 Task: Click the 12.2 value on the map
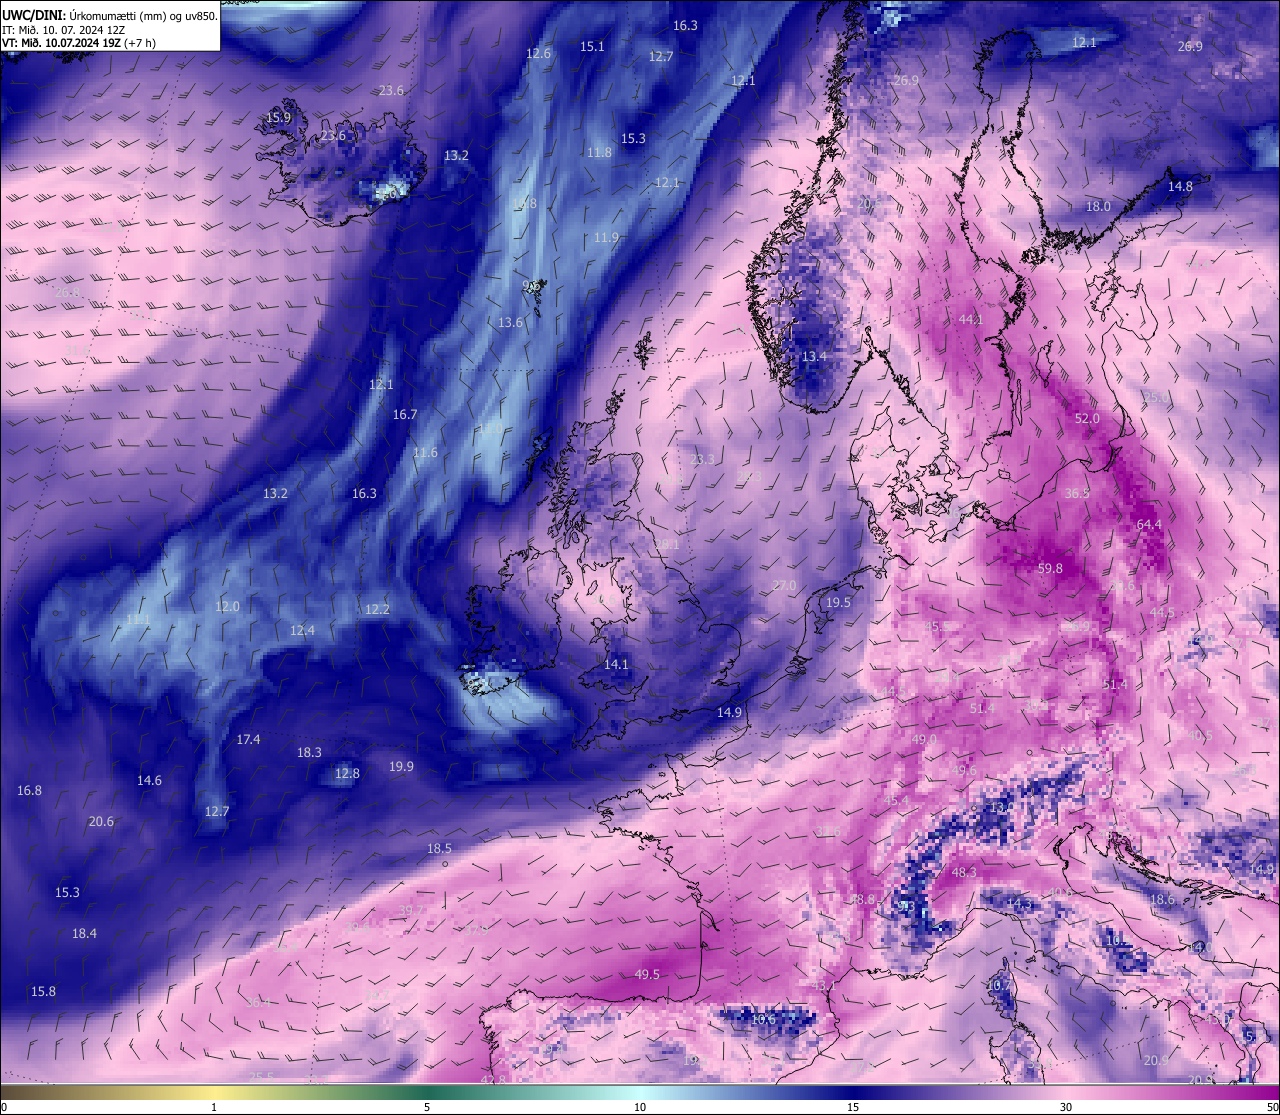377,609
